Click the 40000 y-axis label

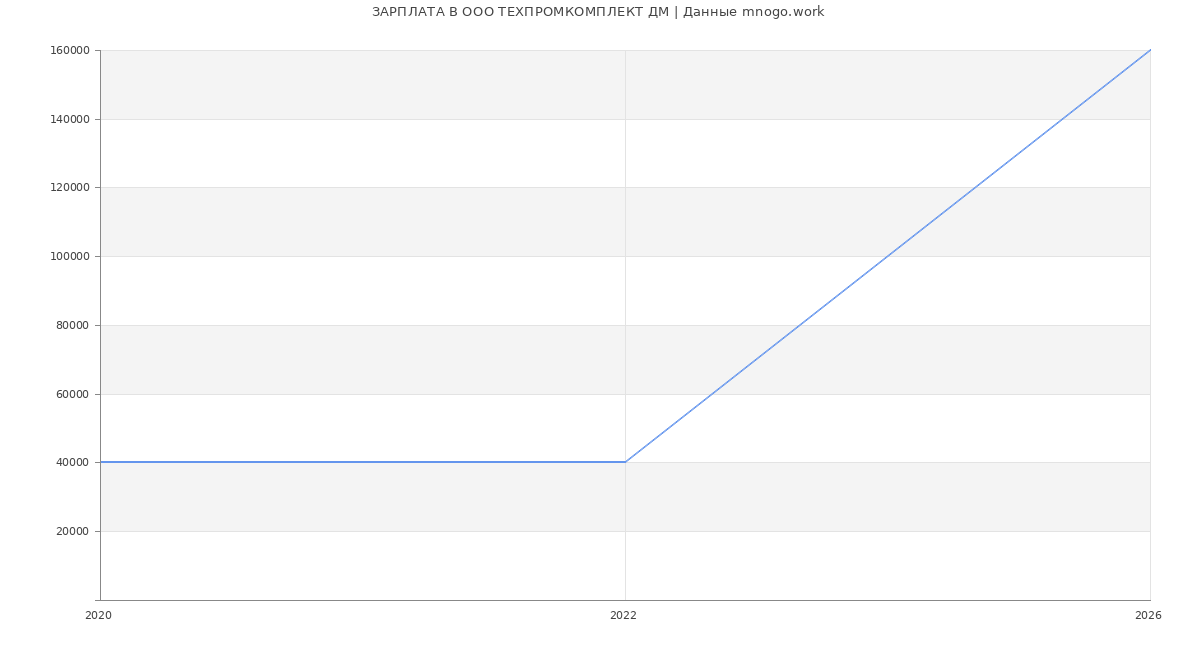72,463
